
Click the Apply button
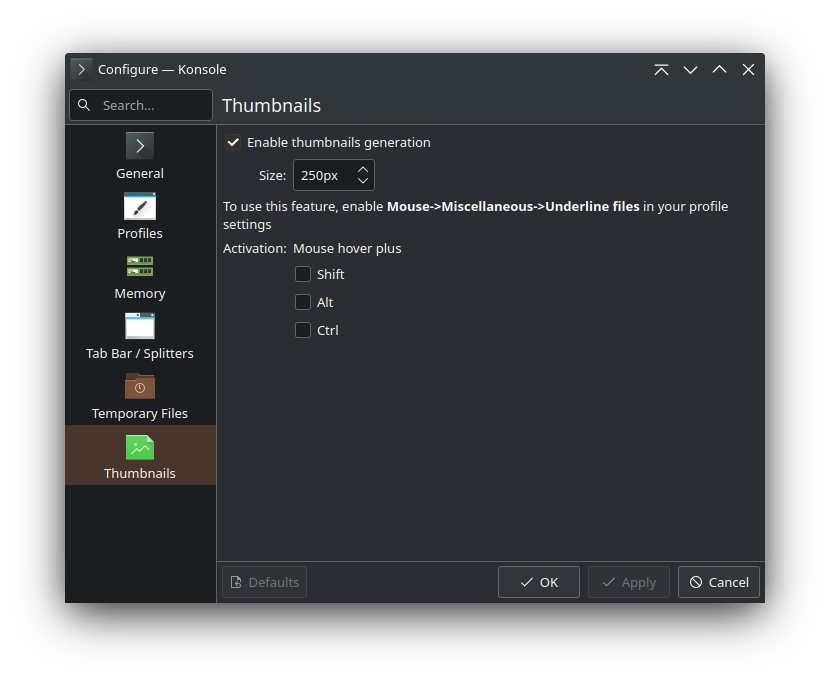tap(628, 582)
